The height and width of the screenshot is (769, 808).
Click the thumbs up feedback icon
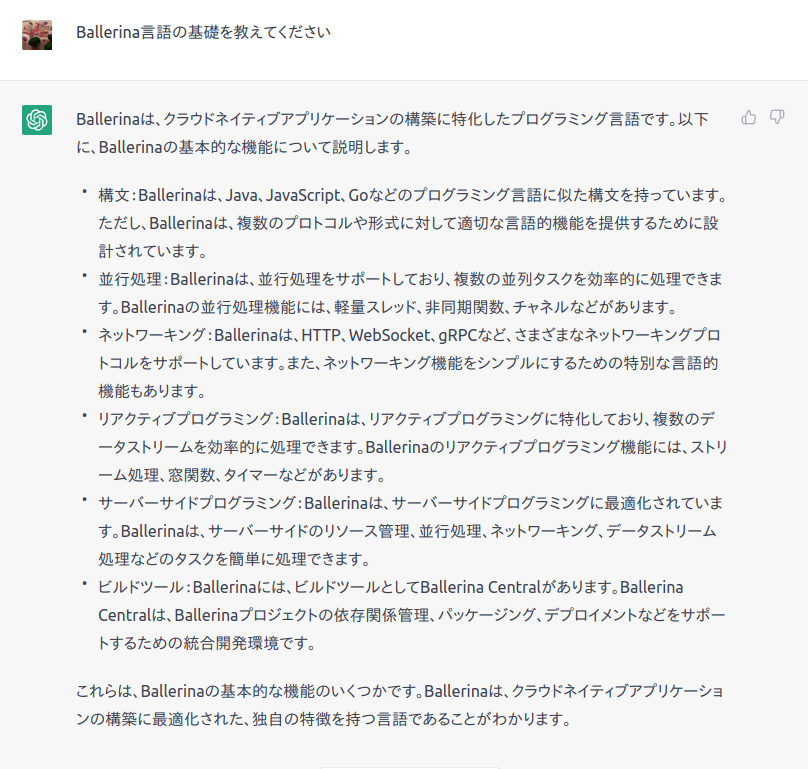coord(748,118)
